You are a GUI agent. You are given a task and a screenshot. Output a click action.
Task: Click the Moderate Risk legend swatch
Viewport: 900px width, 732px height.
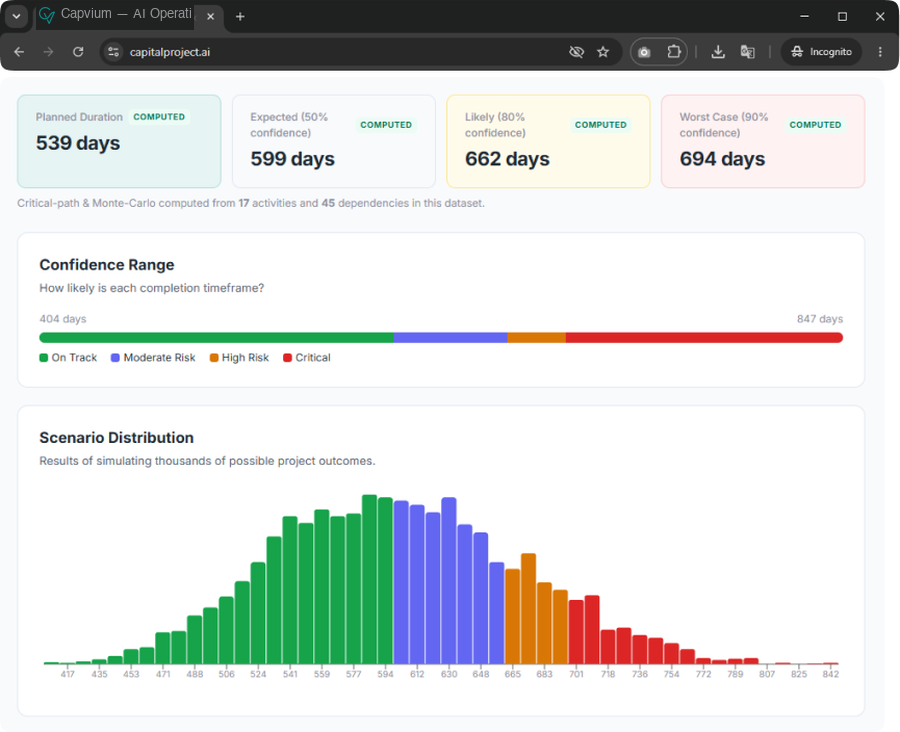(115, 358)
